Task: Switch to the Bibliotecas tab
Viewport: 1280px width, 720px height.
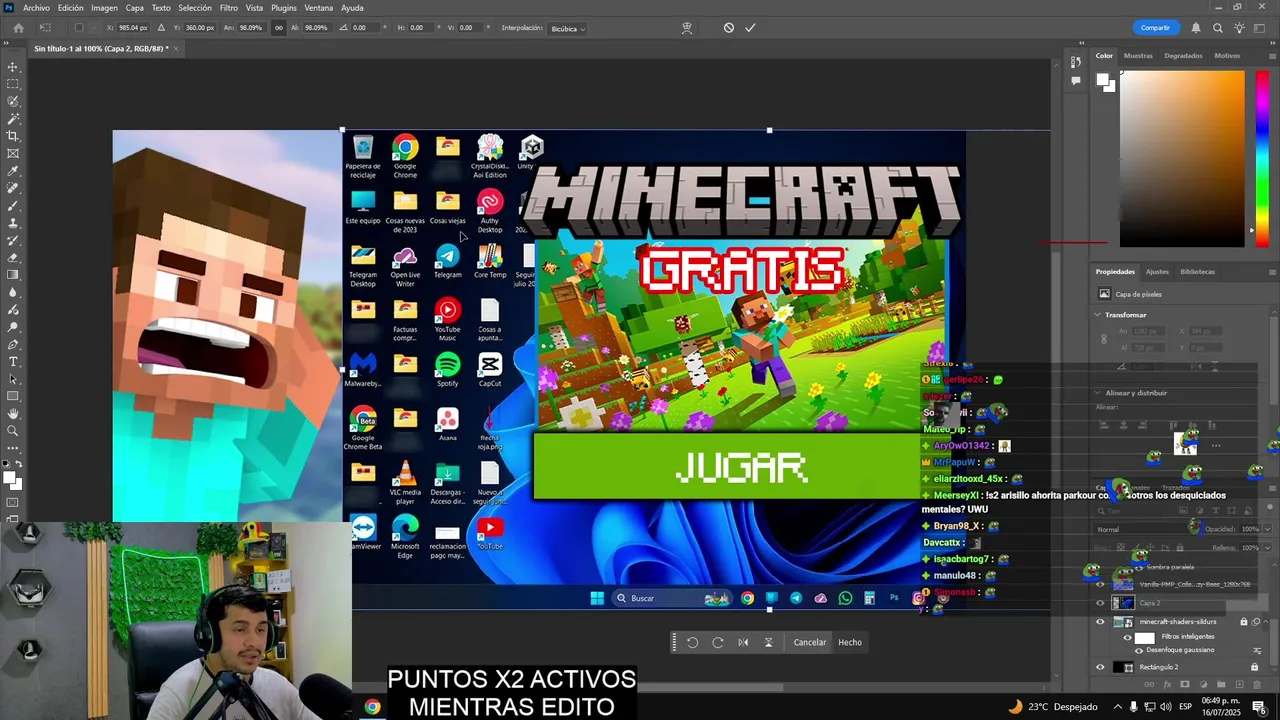Action: (x=1197, y=272)
